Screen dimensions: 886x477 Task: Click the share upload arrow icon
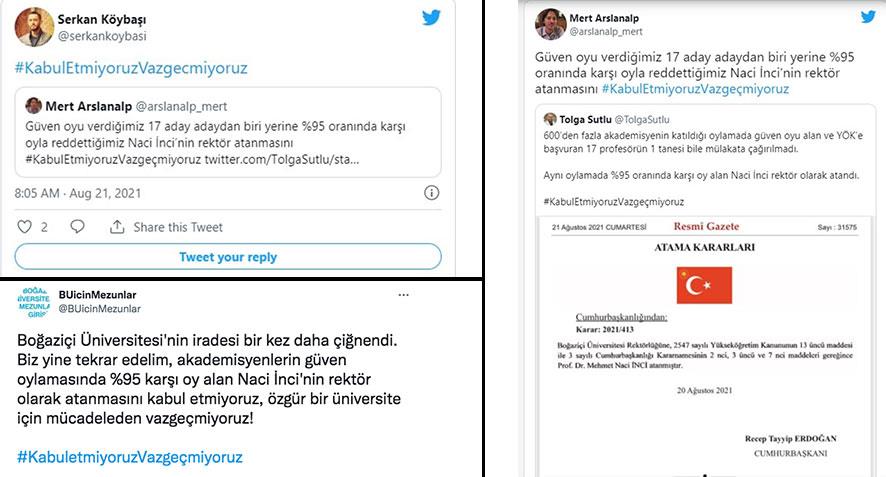117,227
